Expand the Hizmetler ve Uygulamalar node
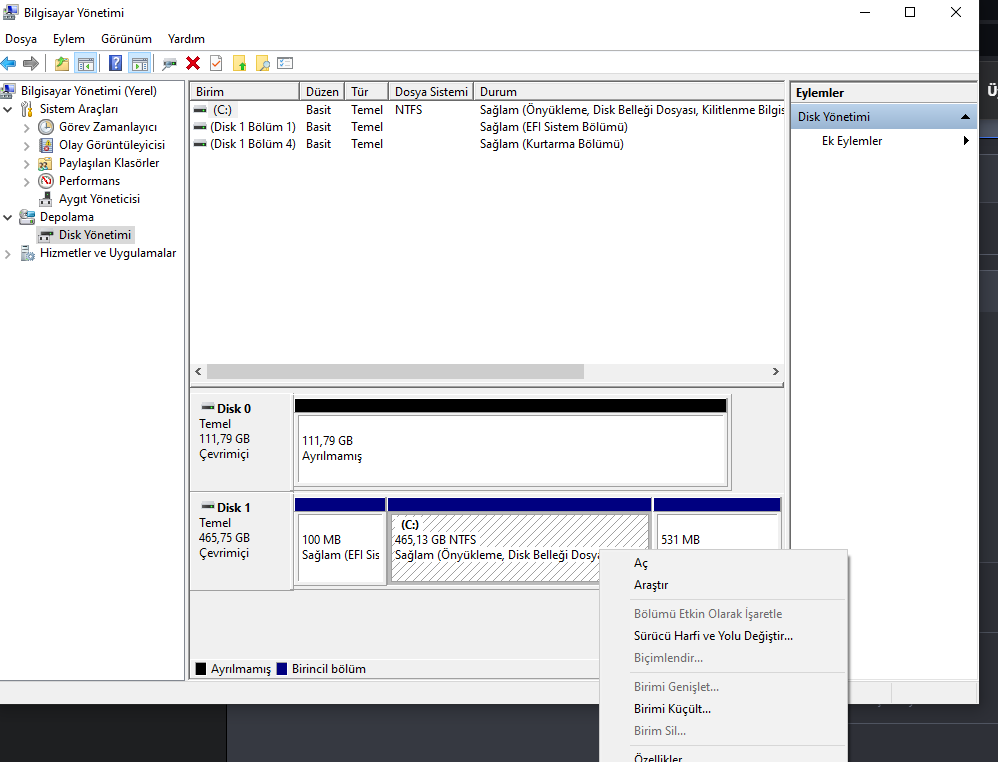Screen dimensions: 998x762 click(8, 253)
